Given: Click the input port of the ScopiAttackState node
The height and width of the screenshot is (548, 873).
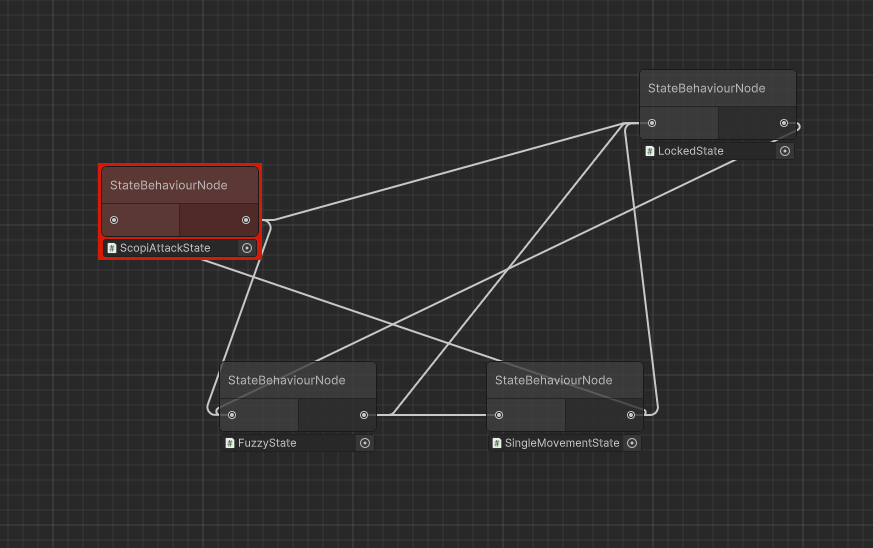Looking at the screenshot, I should [114, 220].
